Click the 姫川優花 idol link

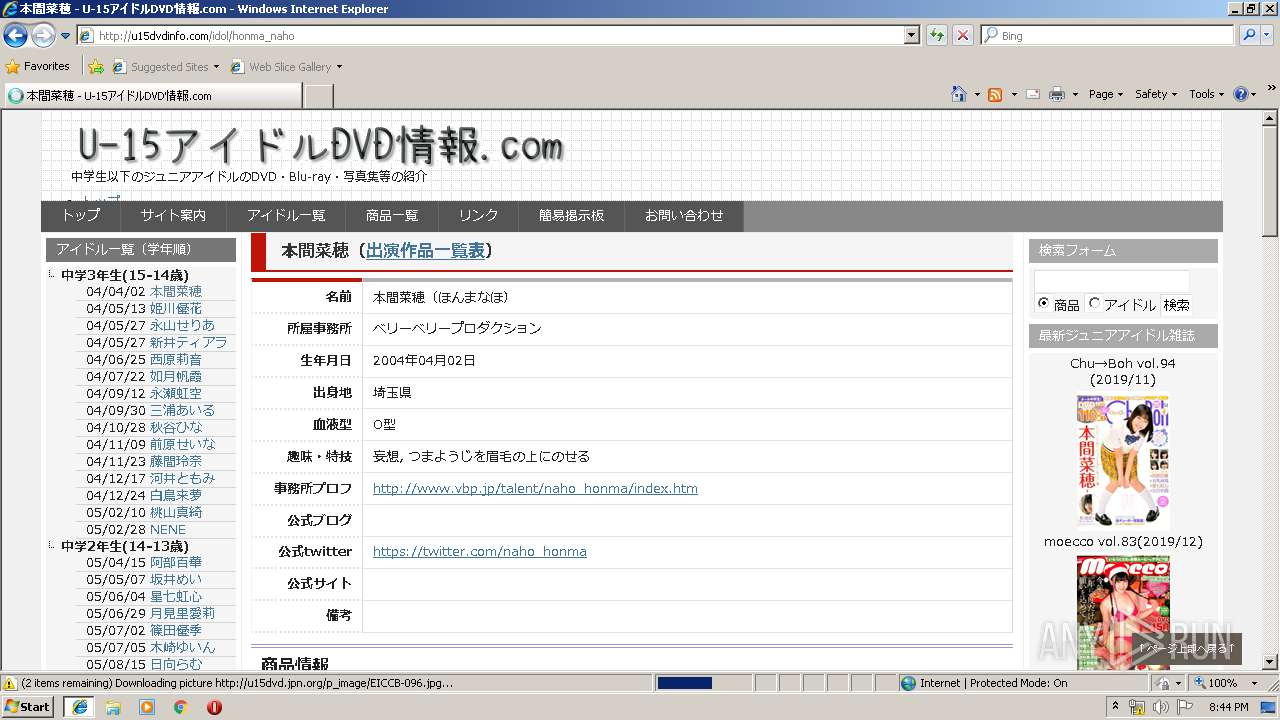point(176,309)
